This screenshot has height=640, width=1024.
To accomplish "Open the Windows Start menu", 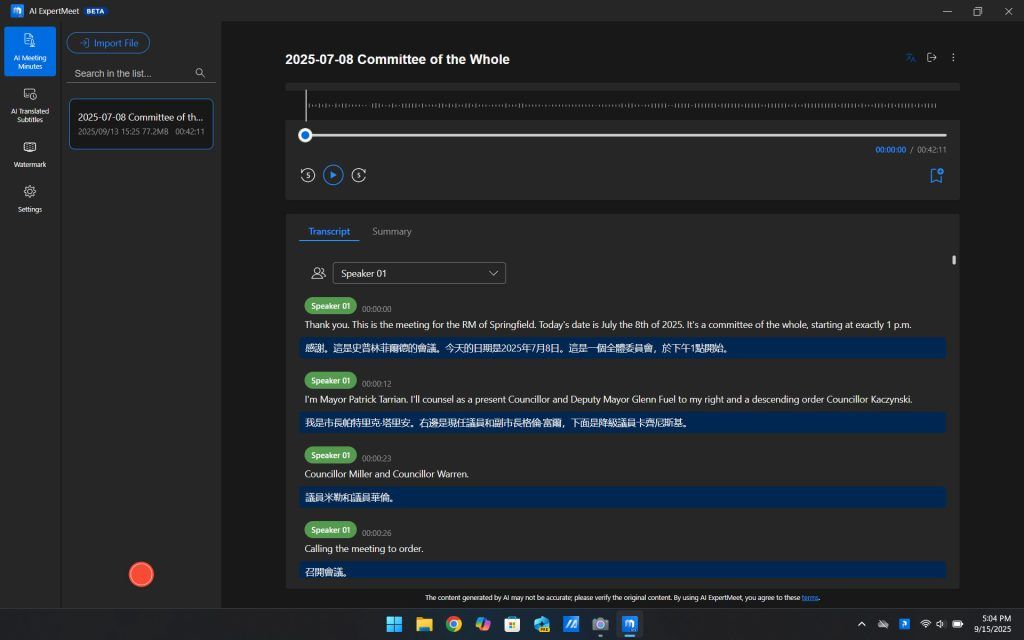I will pyautogui.click(x=394, y=624).
